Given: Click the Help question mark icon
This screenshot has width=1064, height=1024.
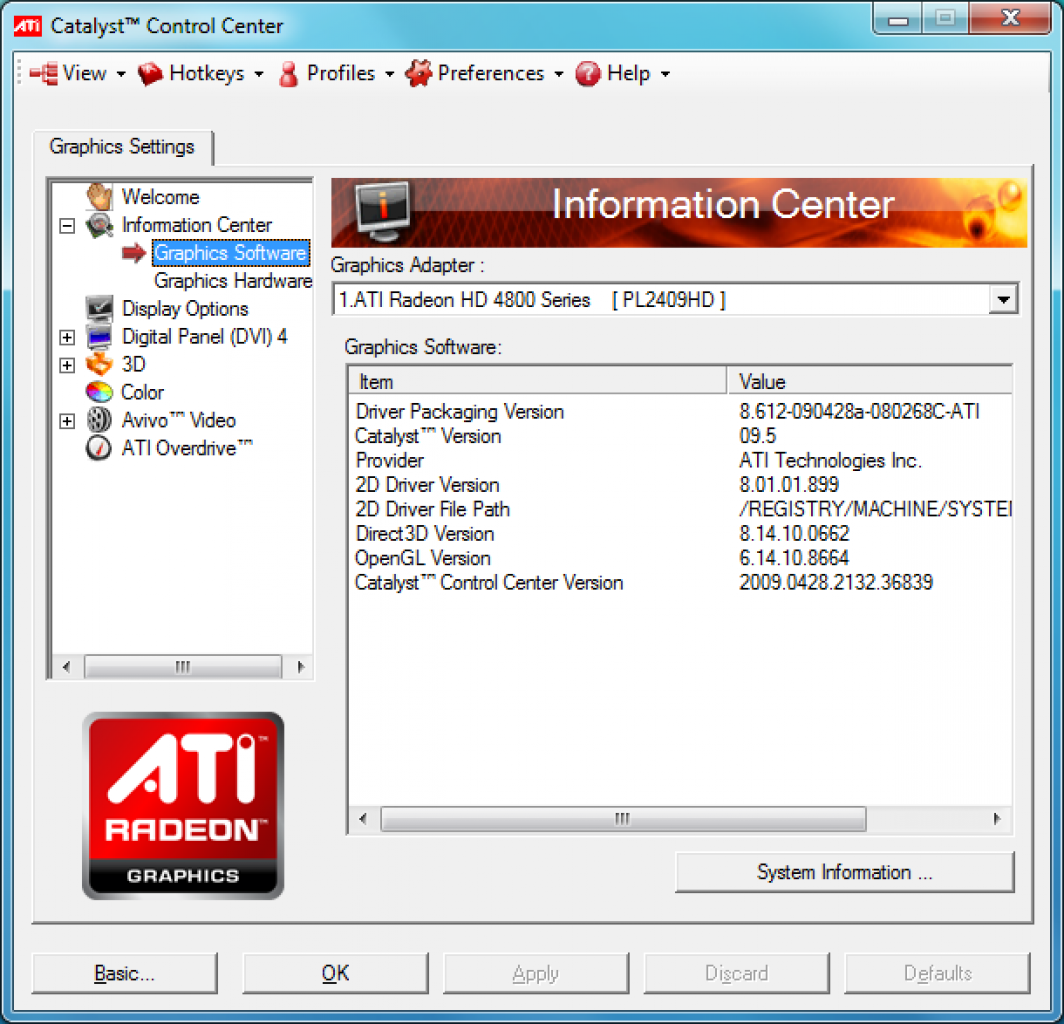Looking at the screenshot, I should 588,73.
